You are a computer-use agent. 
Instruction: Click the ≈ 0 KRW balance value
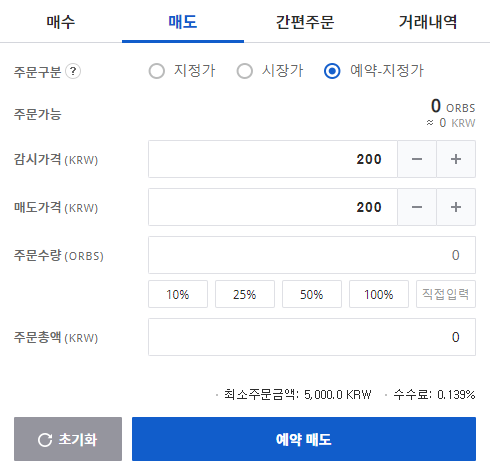[451, 123]
